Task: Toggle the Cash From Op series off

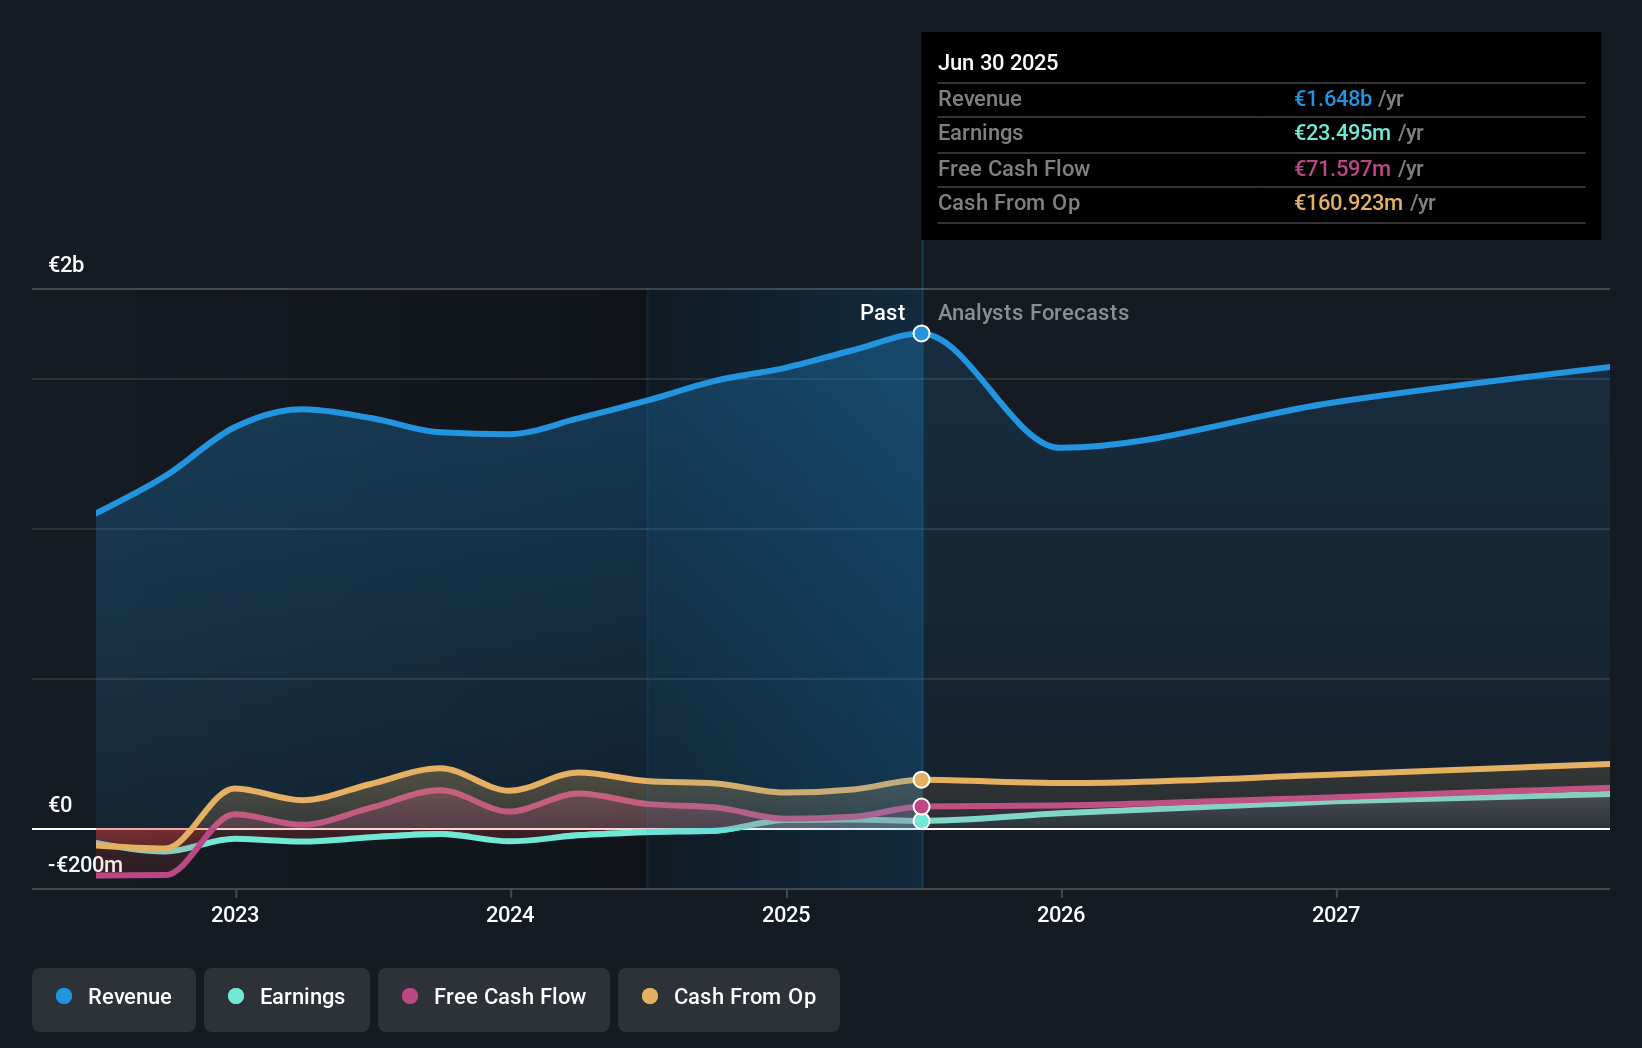Action: [729, 999]
